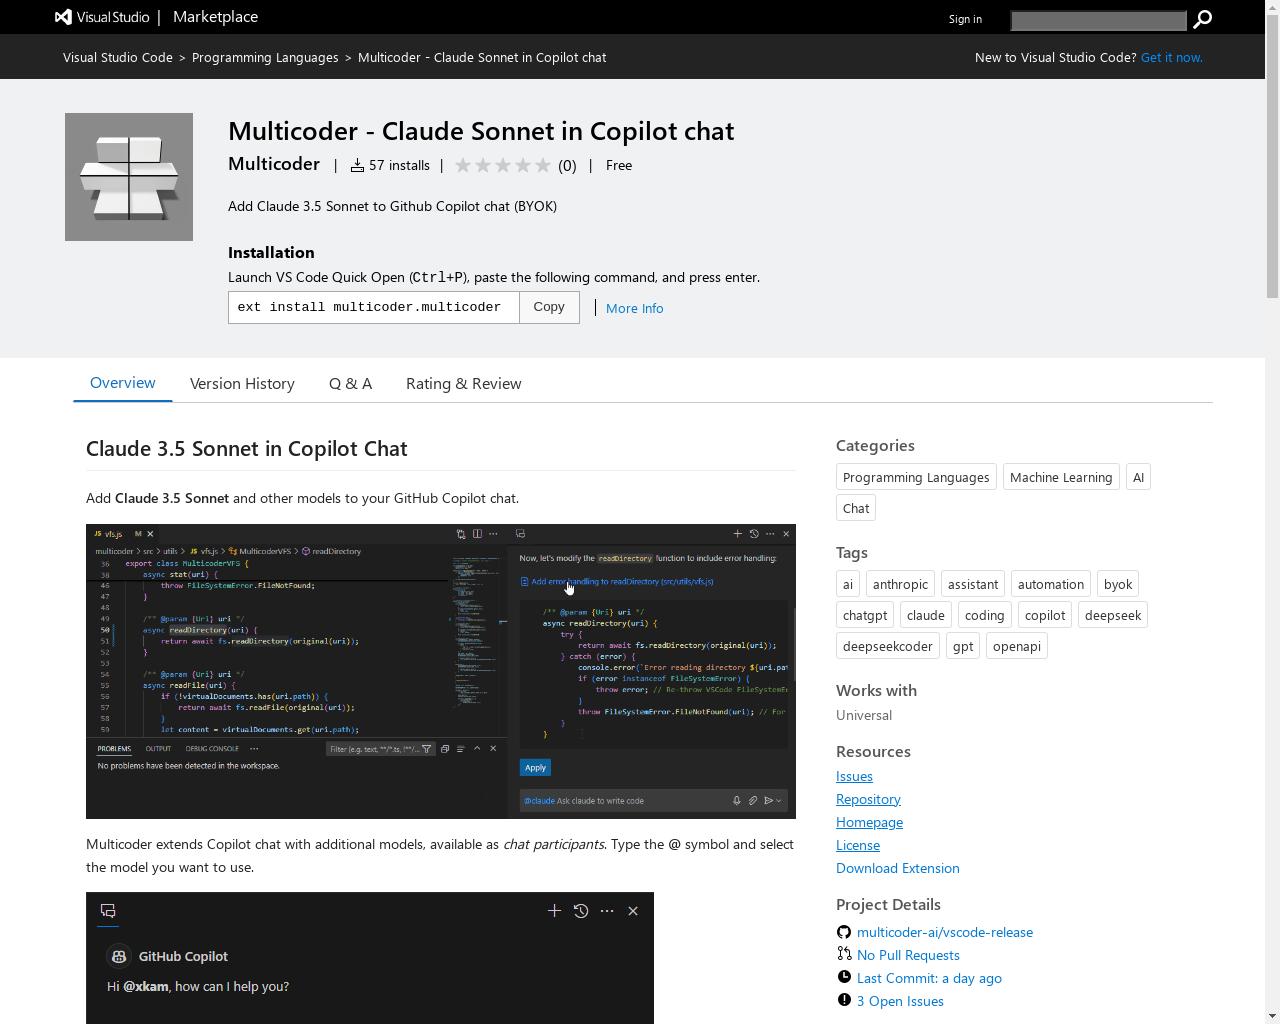The height and width of the screenshot is (1024, 1280).
Task: Select the Machine Learning category
Action: coord(1061,477)
